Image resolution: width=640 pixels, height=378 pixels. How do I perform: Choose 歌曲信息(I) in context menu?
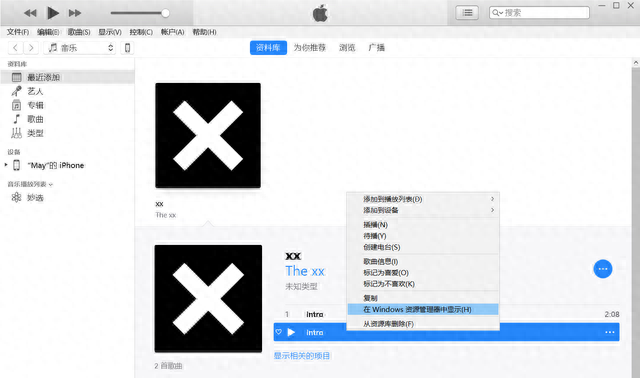pos(423,261)
